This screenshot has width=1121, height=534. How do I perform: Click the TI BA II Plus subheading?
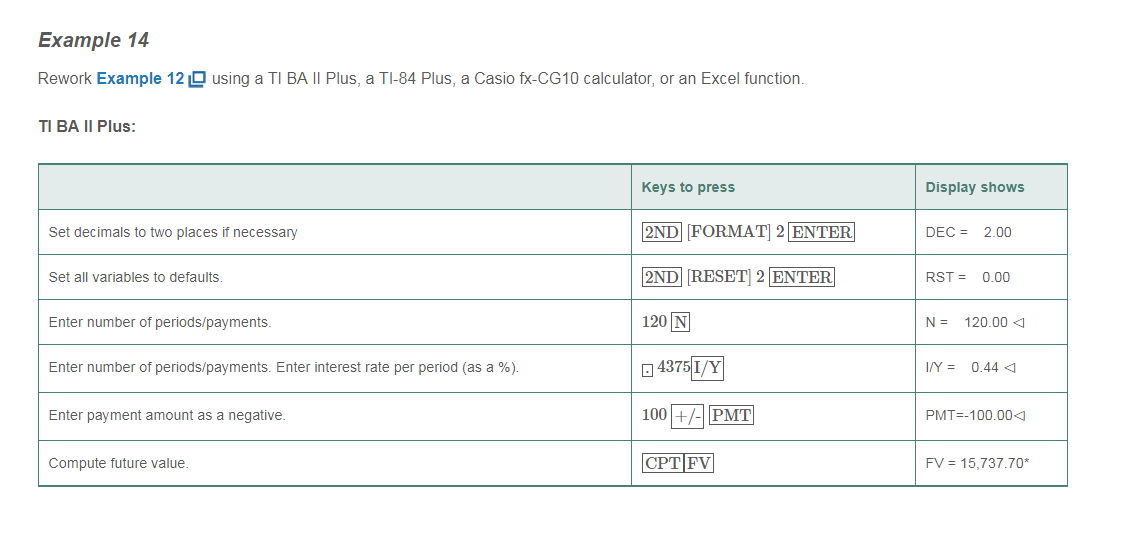click(x=86, y=127)
